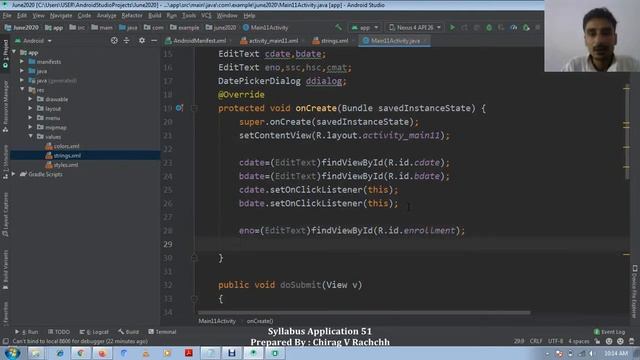This screenshot has width=640, height=360.
Task: Open the VCS menu
Action: coord(206,16)
